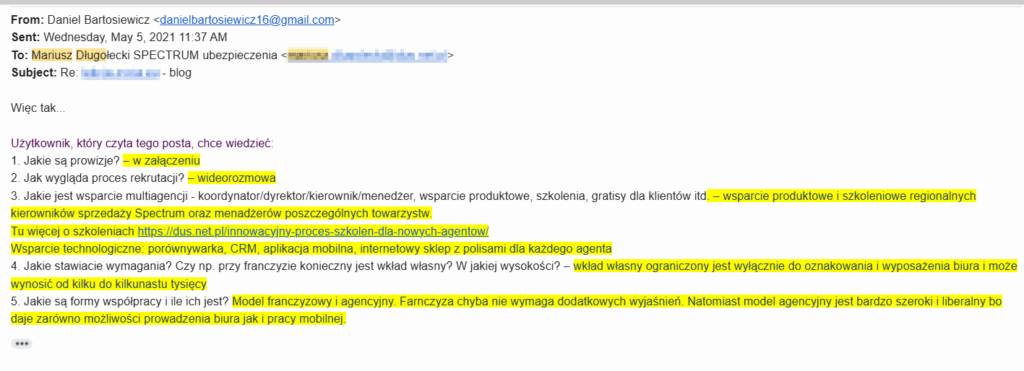Click the highlighted name 'Mariusz' in To field

click(x=52, y=56)
